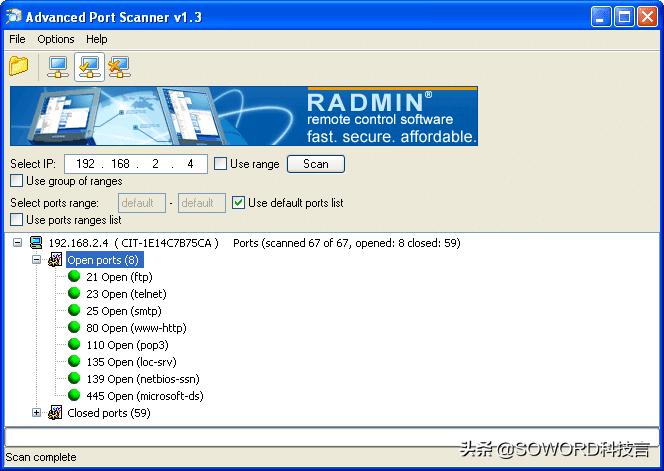Click the computer with X toolbar icon

pos(119,67)
